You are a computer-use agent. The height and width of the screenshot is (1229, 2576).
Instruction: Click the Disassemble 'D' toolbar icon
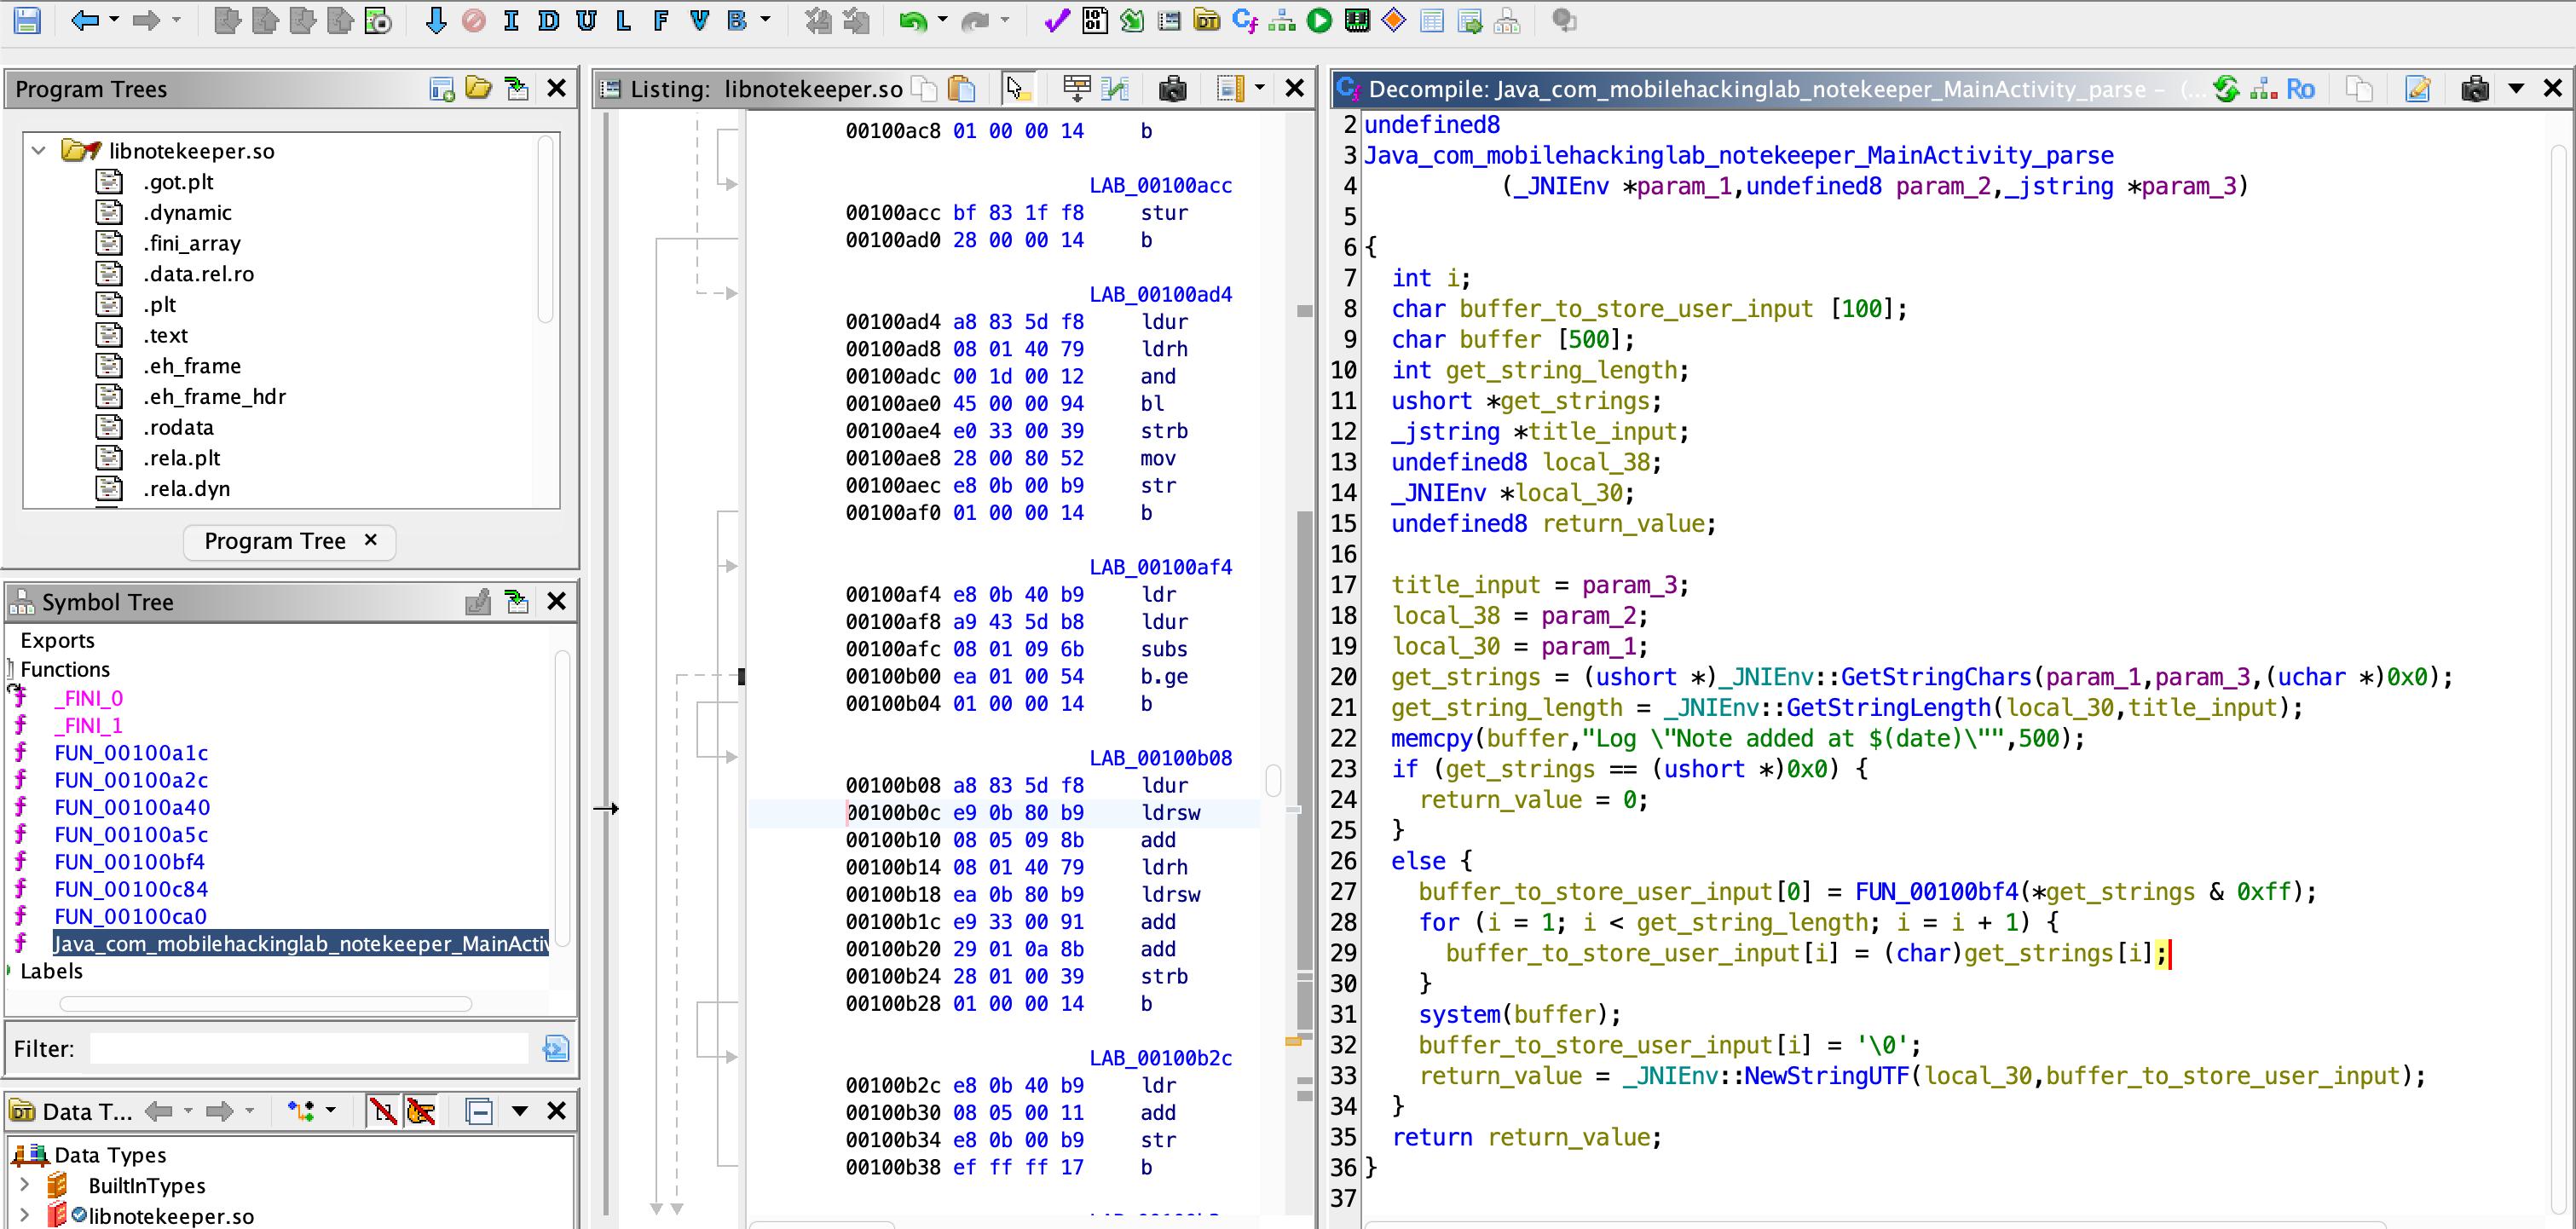coord(548,20)
